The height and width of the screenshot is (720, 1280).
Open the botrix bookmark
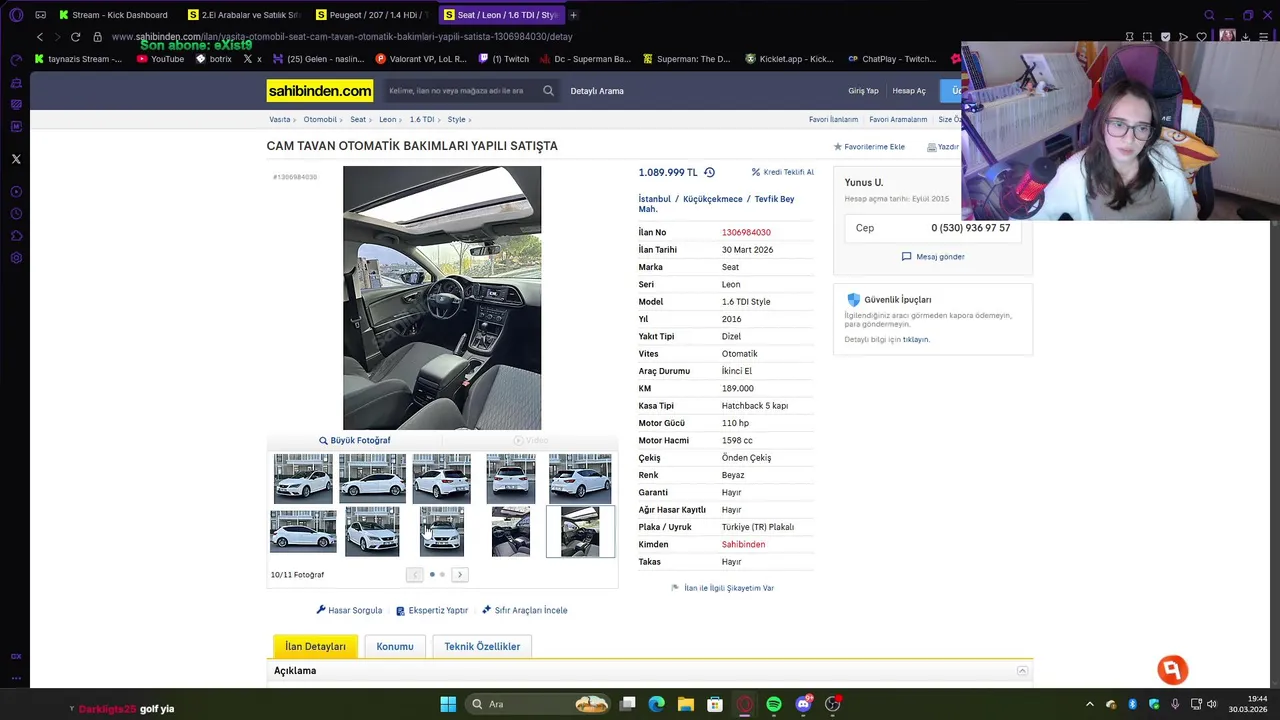coord(214,59)
